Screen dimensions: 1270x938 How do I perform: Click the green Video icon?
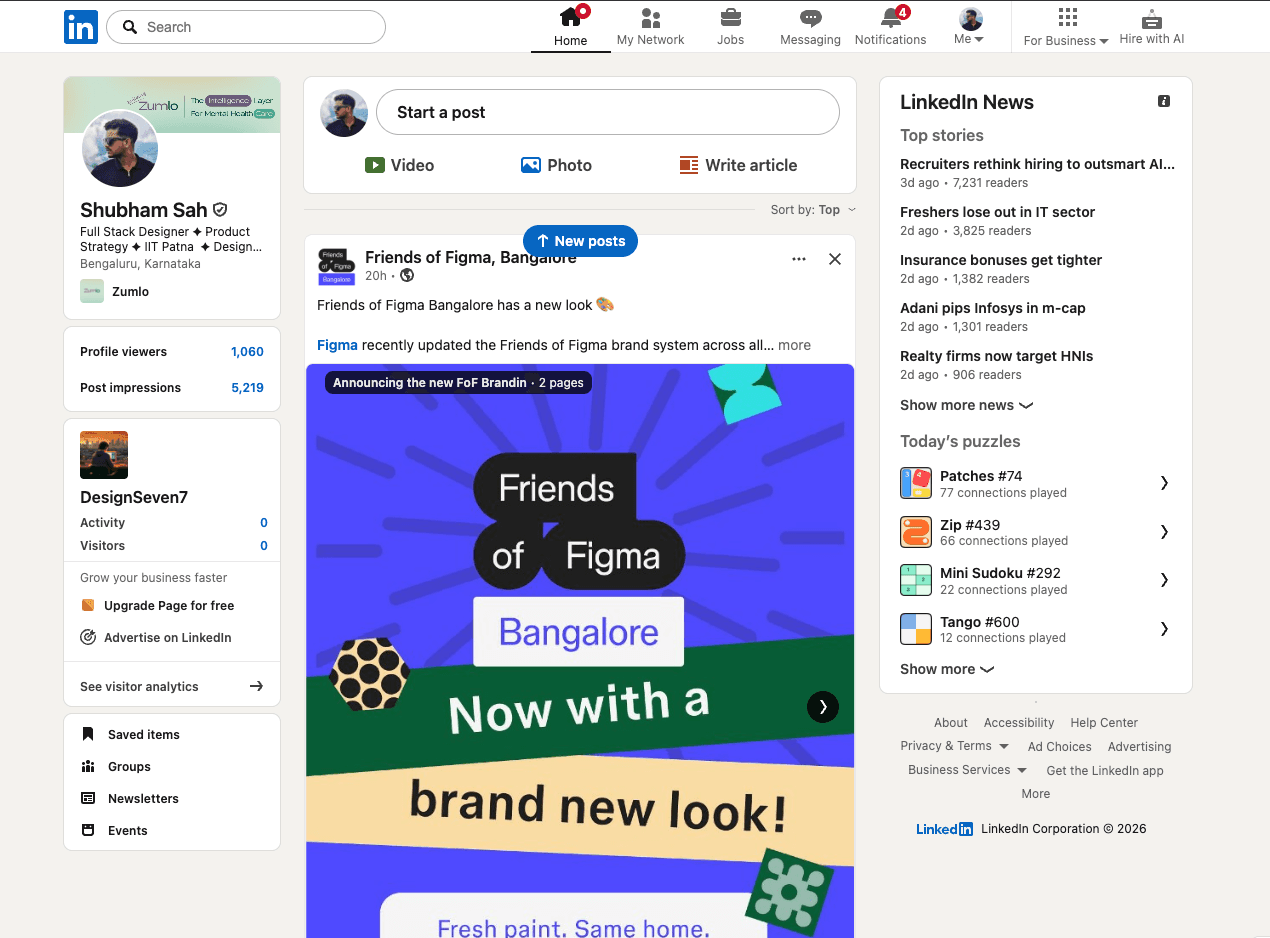(x=375, y=165)
